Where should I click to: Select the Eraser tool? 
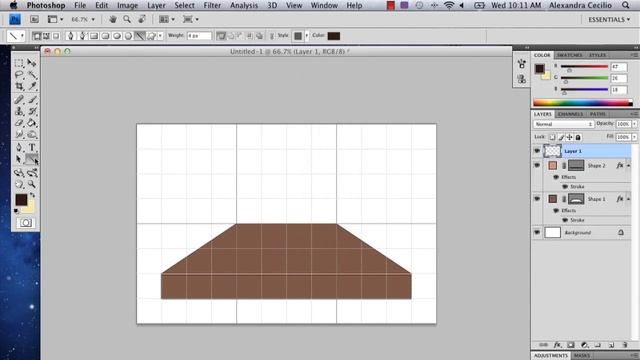(19, 122)
